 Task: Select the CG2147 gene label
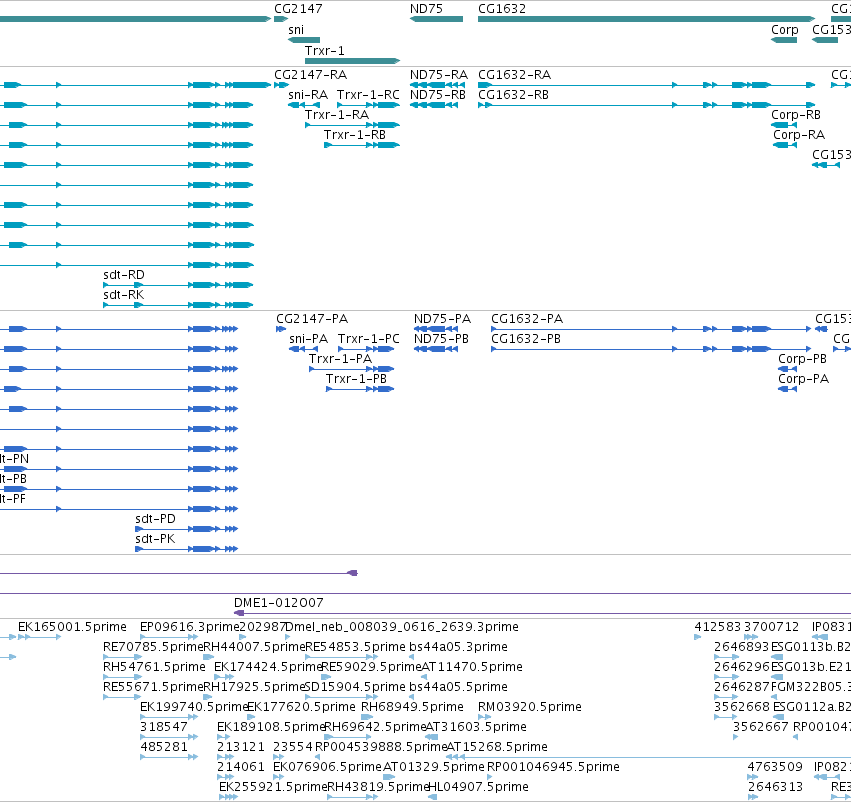pyautogui.click(x=298, y=9)
